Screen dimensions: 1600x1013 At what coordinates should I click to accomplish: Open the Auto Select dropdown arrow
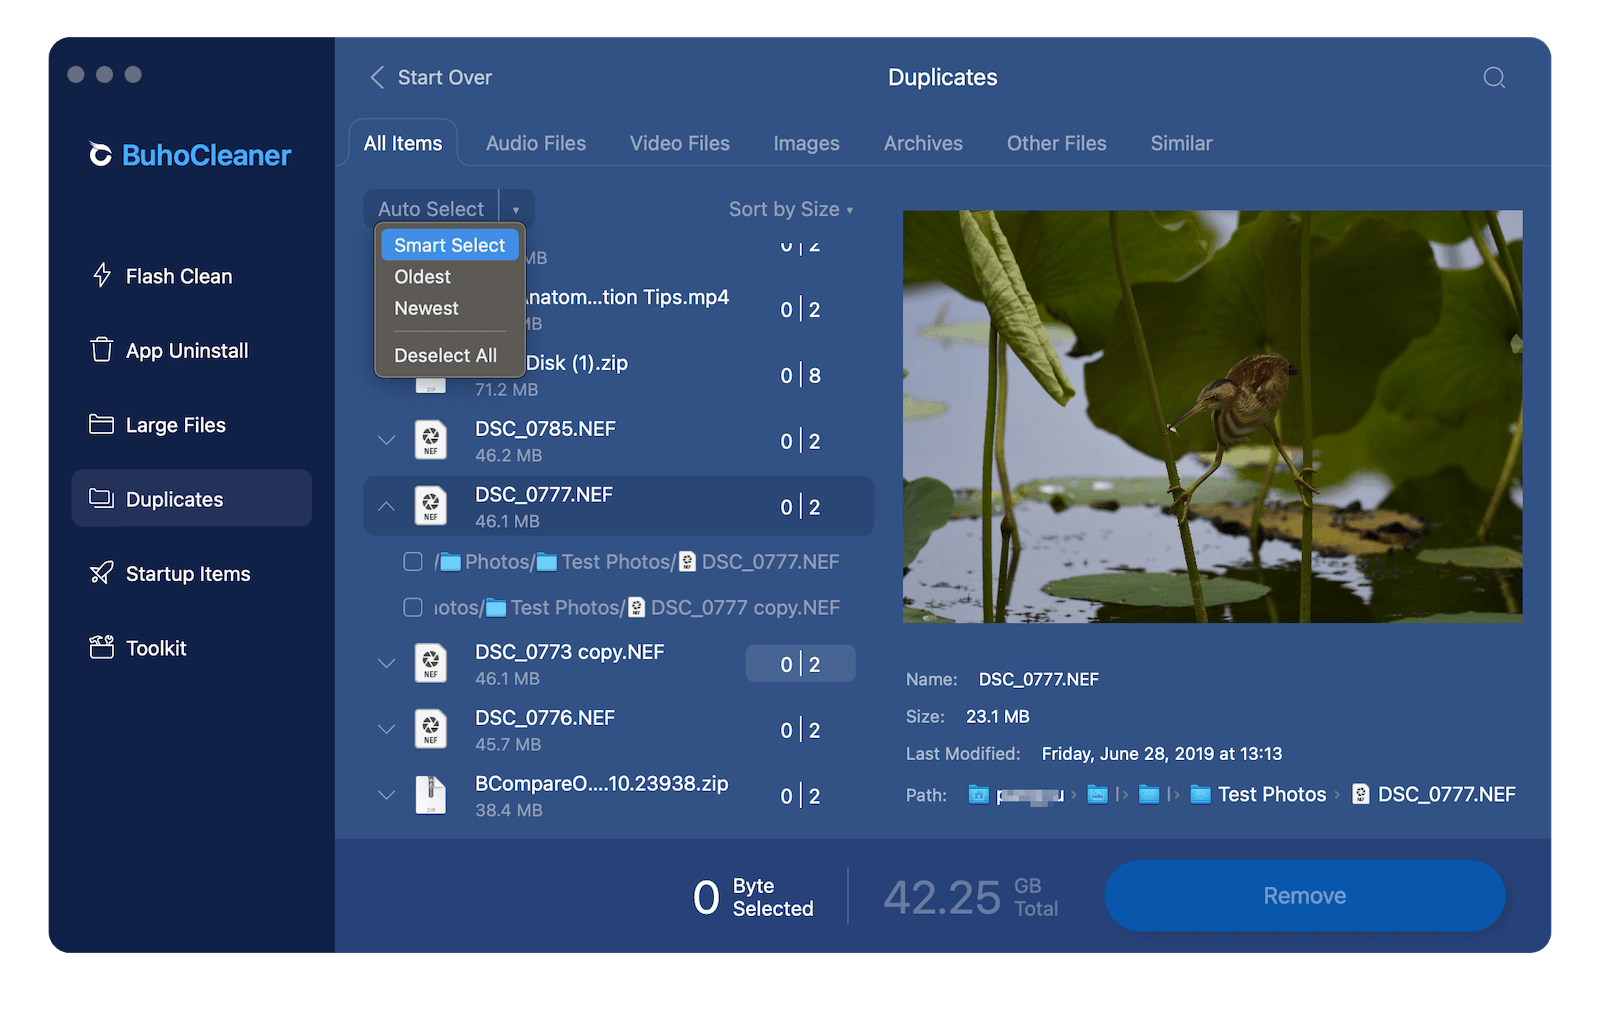[x=516, y=209]
